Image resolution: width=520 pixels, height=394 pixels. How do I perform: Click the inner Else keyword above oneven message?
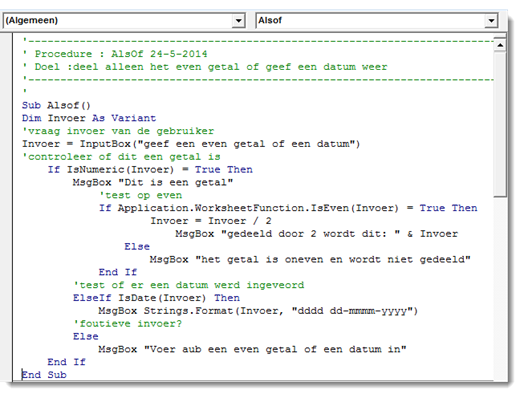pos(137,247)
